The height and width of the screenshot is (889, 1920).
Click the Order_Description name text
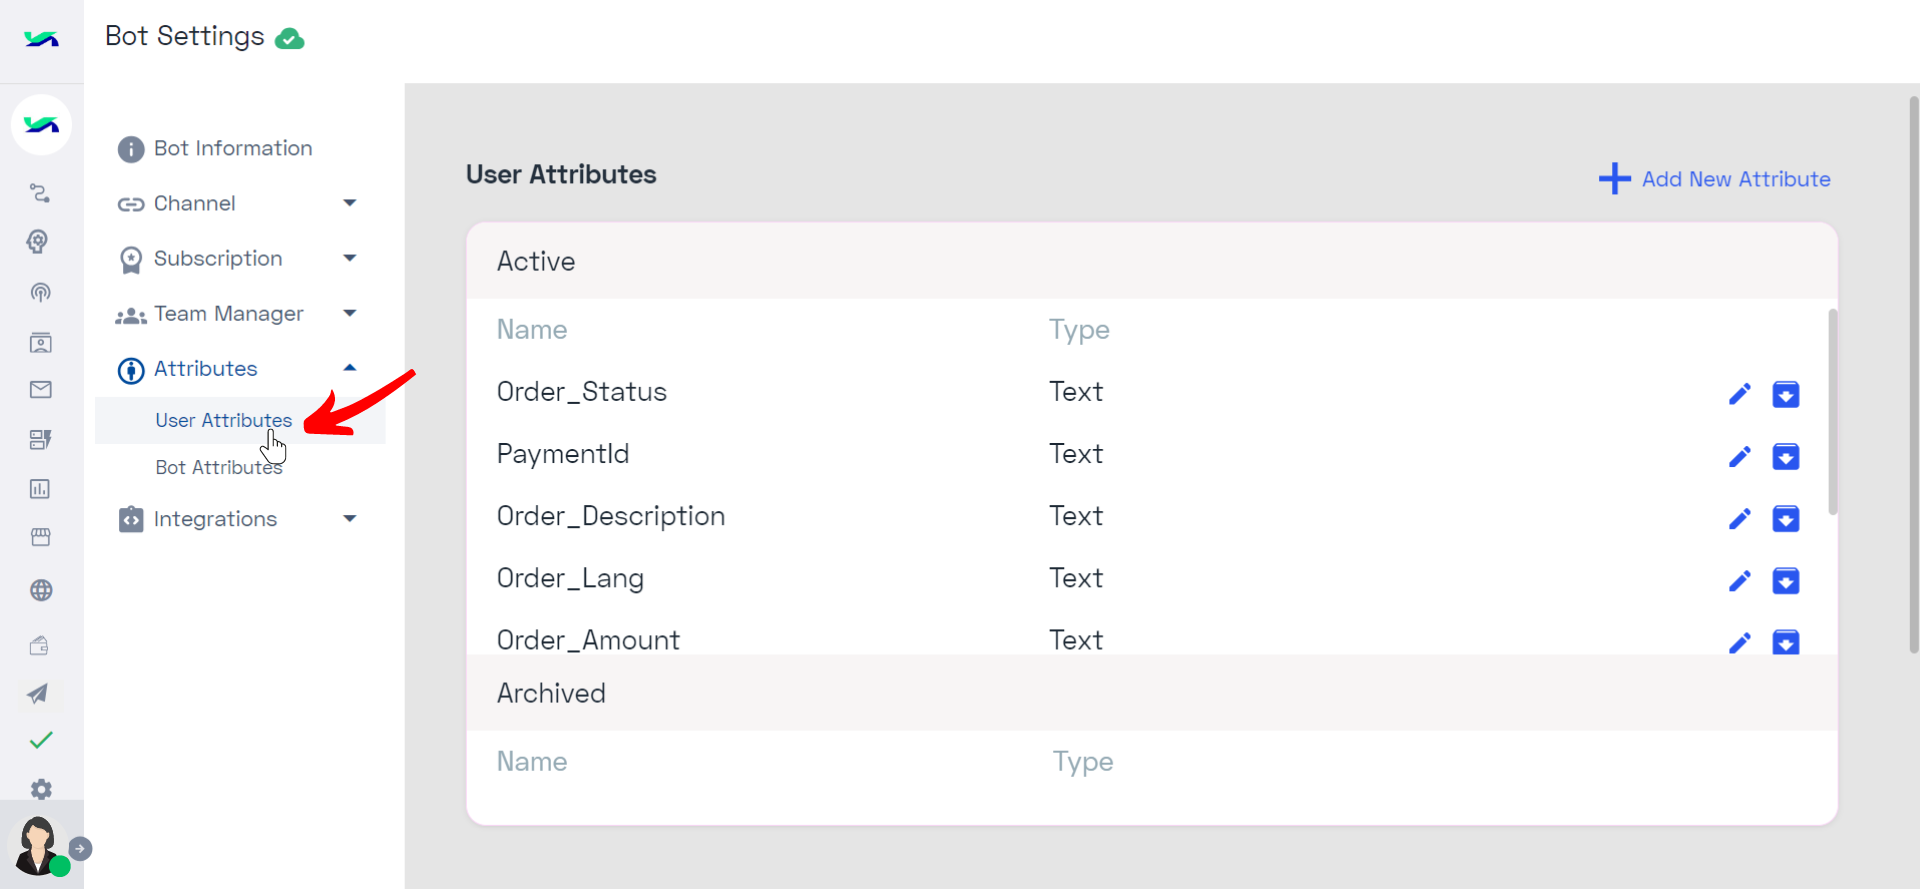click(x=611, y=516)
